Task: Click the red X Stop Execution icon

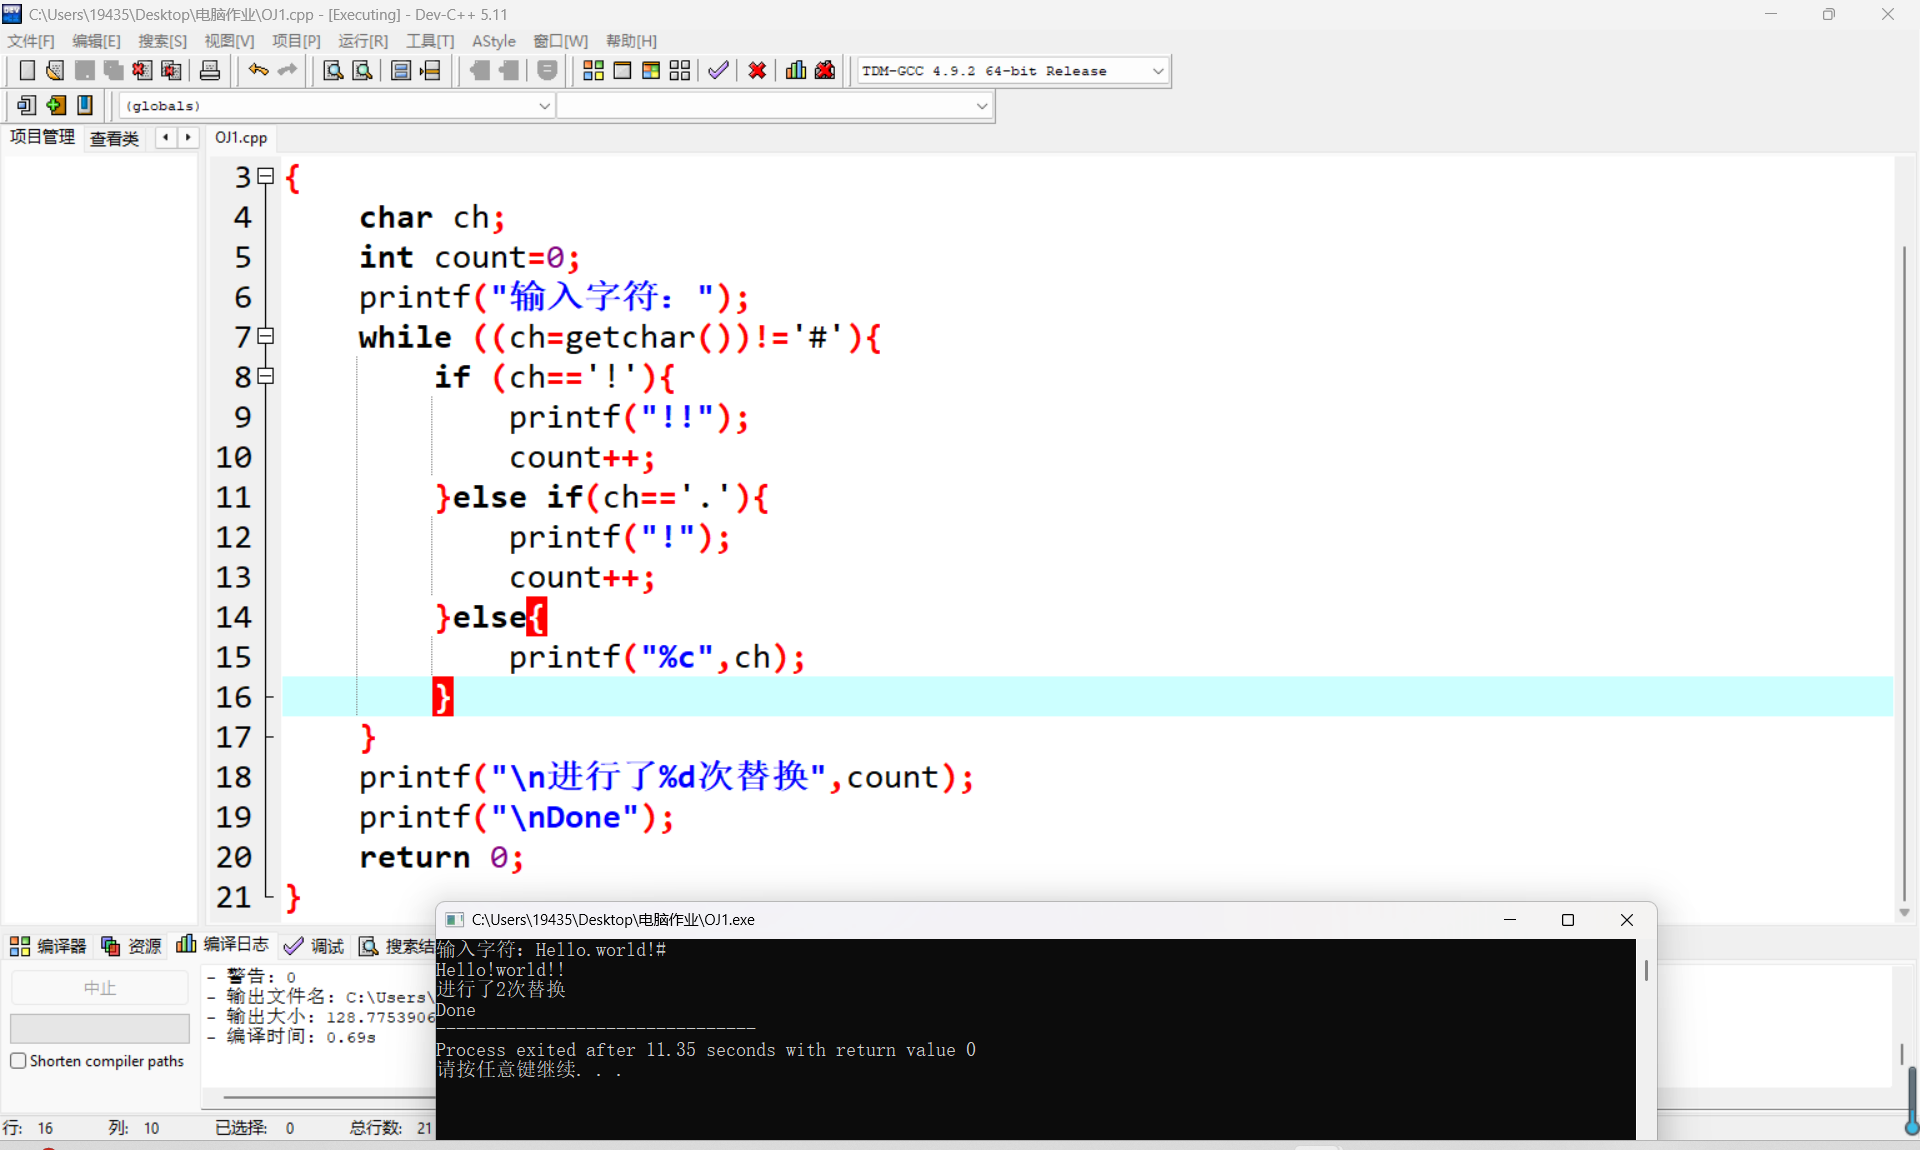Action: (757, 70)
